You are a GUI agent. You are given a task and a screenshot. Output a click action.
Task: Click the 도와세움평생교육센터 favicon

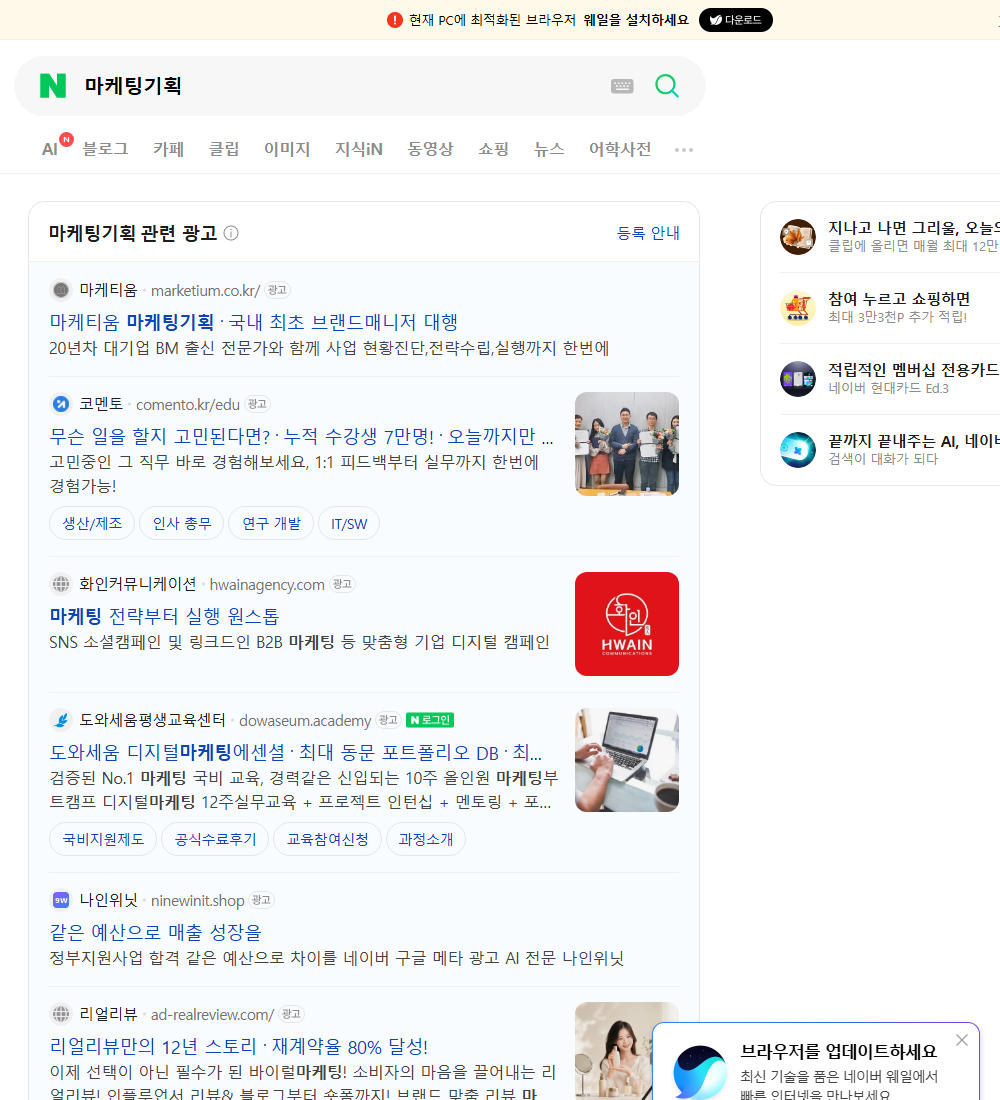[x=61, y=720]
